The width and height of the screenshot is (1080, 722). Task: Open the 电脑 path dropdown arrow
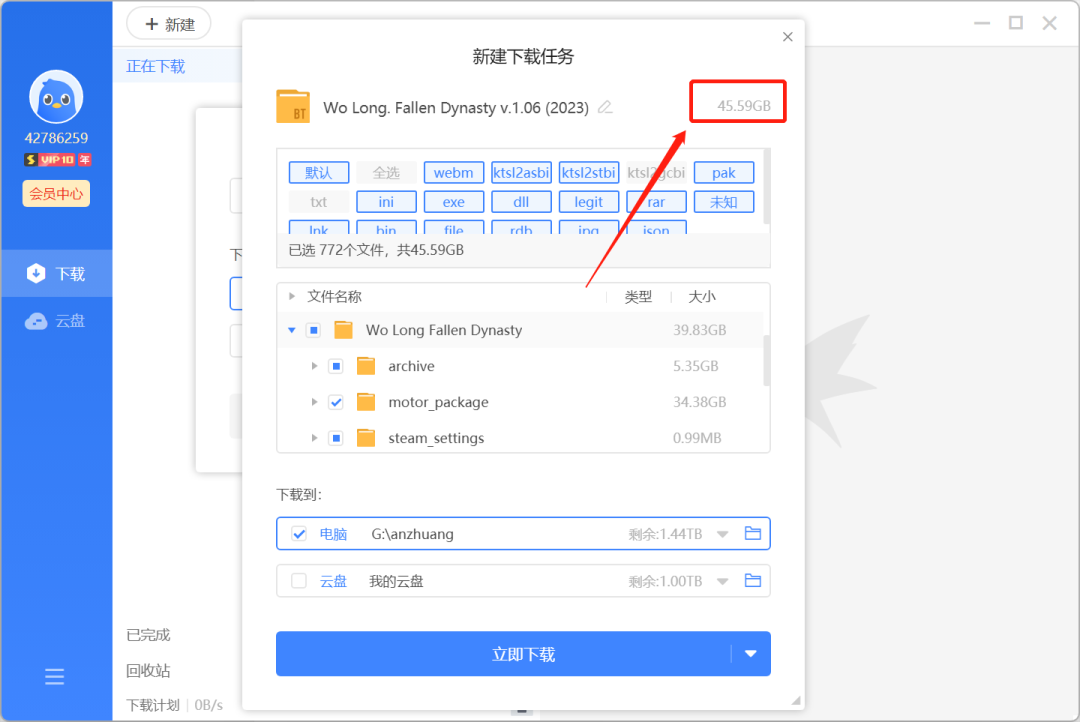(723, 534)
